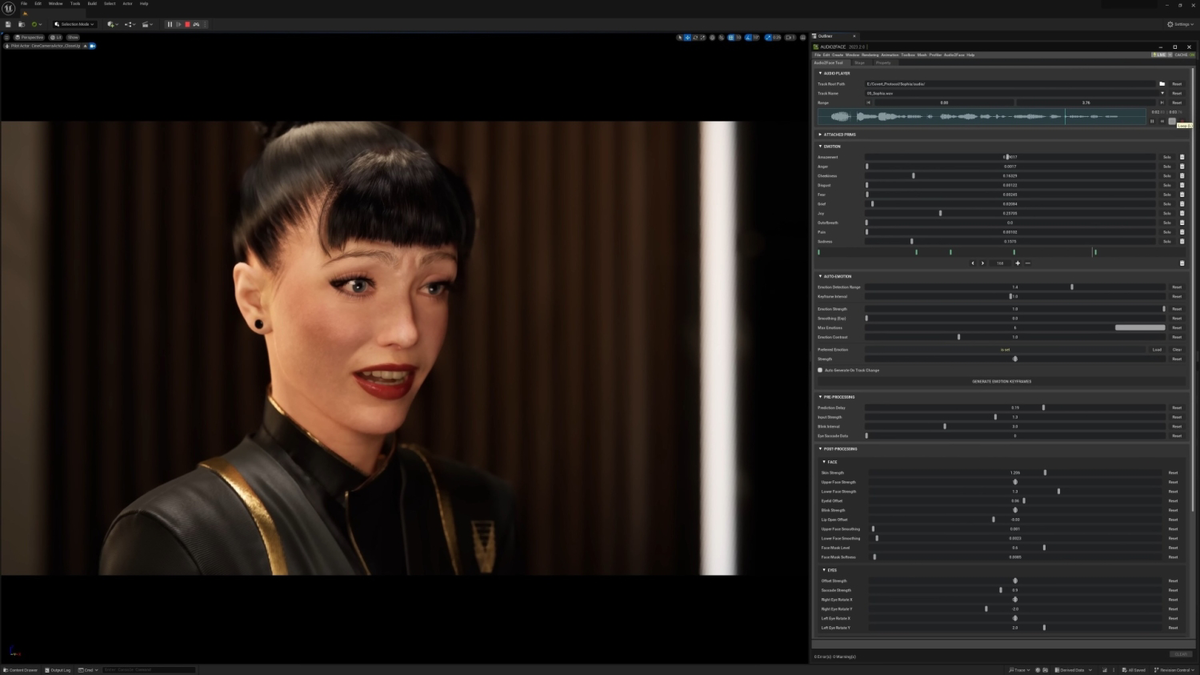The height and width of the screenshot is (675, 1200).
Task: Click Load beside Preferred Emotion
Action: click(1157, 349)
